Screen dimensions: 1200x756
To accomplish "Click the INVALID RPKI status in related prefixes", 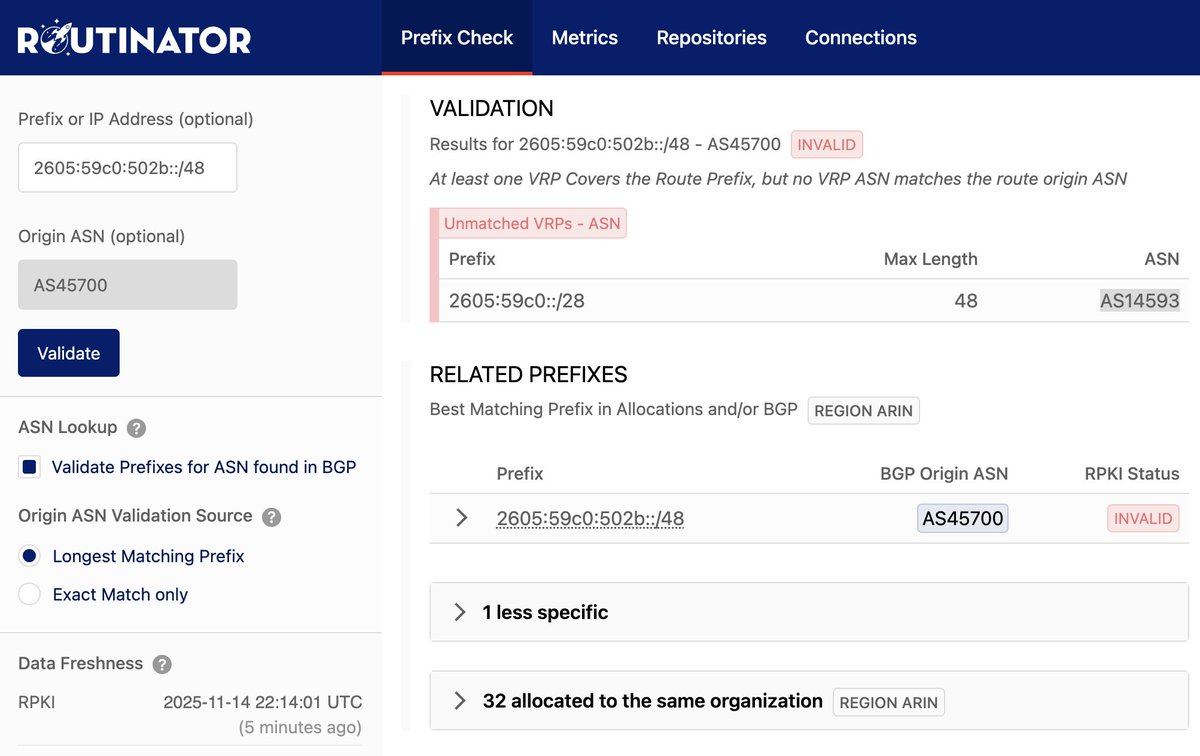I will click(x=1143, y=518).
